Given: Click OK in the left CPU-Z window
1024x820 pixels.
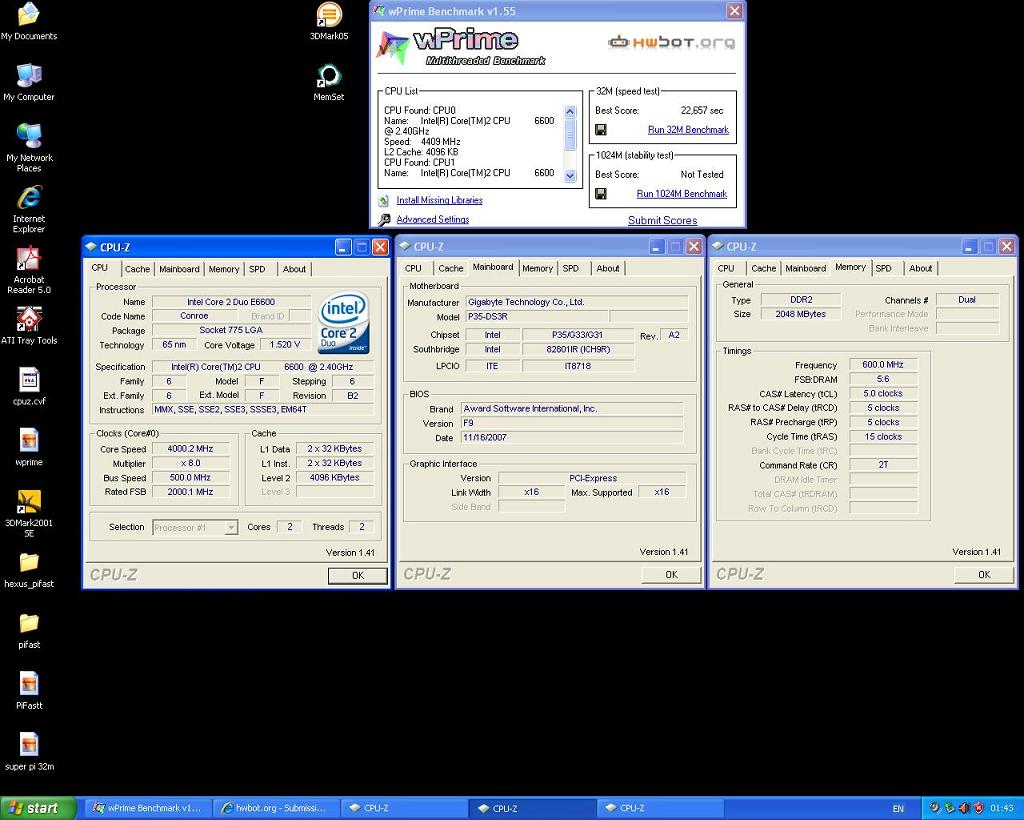Looking at the screenshot, I should tap(358, 576).
